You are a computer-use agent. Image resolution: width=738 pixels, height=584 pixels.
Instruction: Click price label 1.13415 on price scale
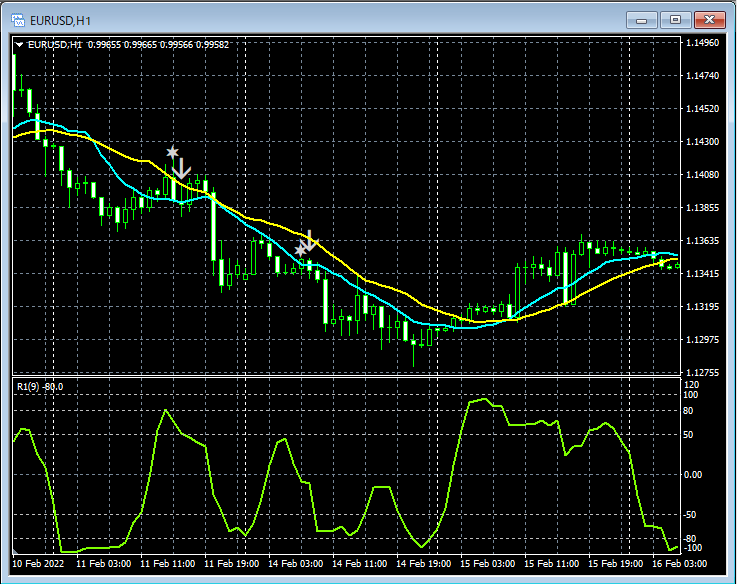coord(703,273)
